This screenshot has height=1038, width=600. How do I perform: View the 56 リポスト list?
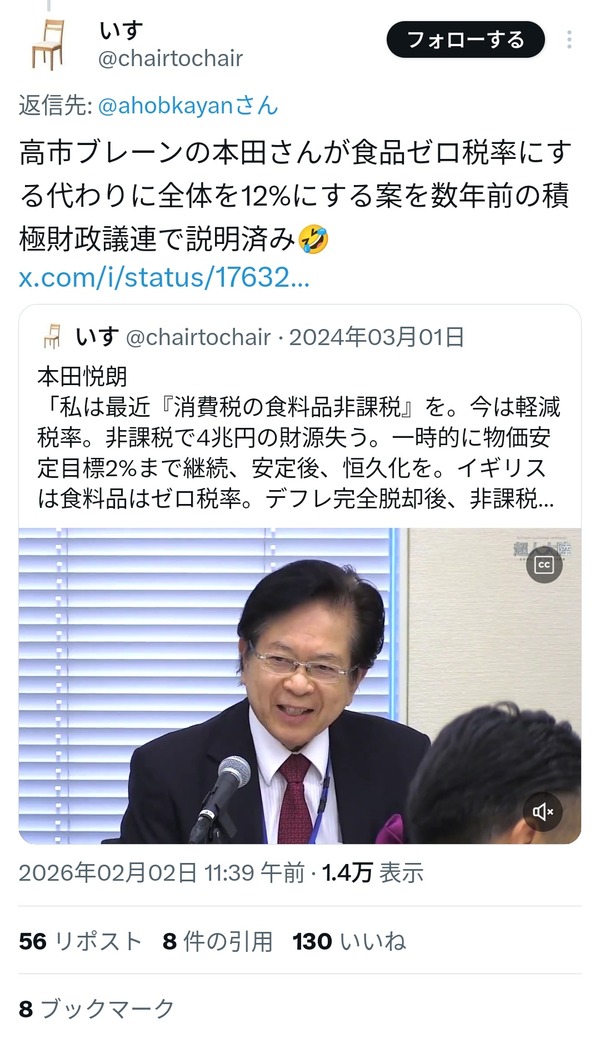click(x=80, y=941)
